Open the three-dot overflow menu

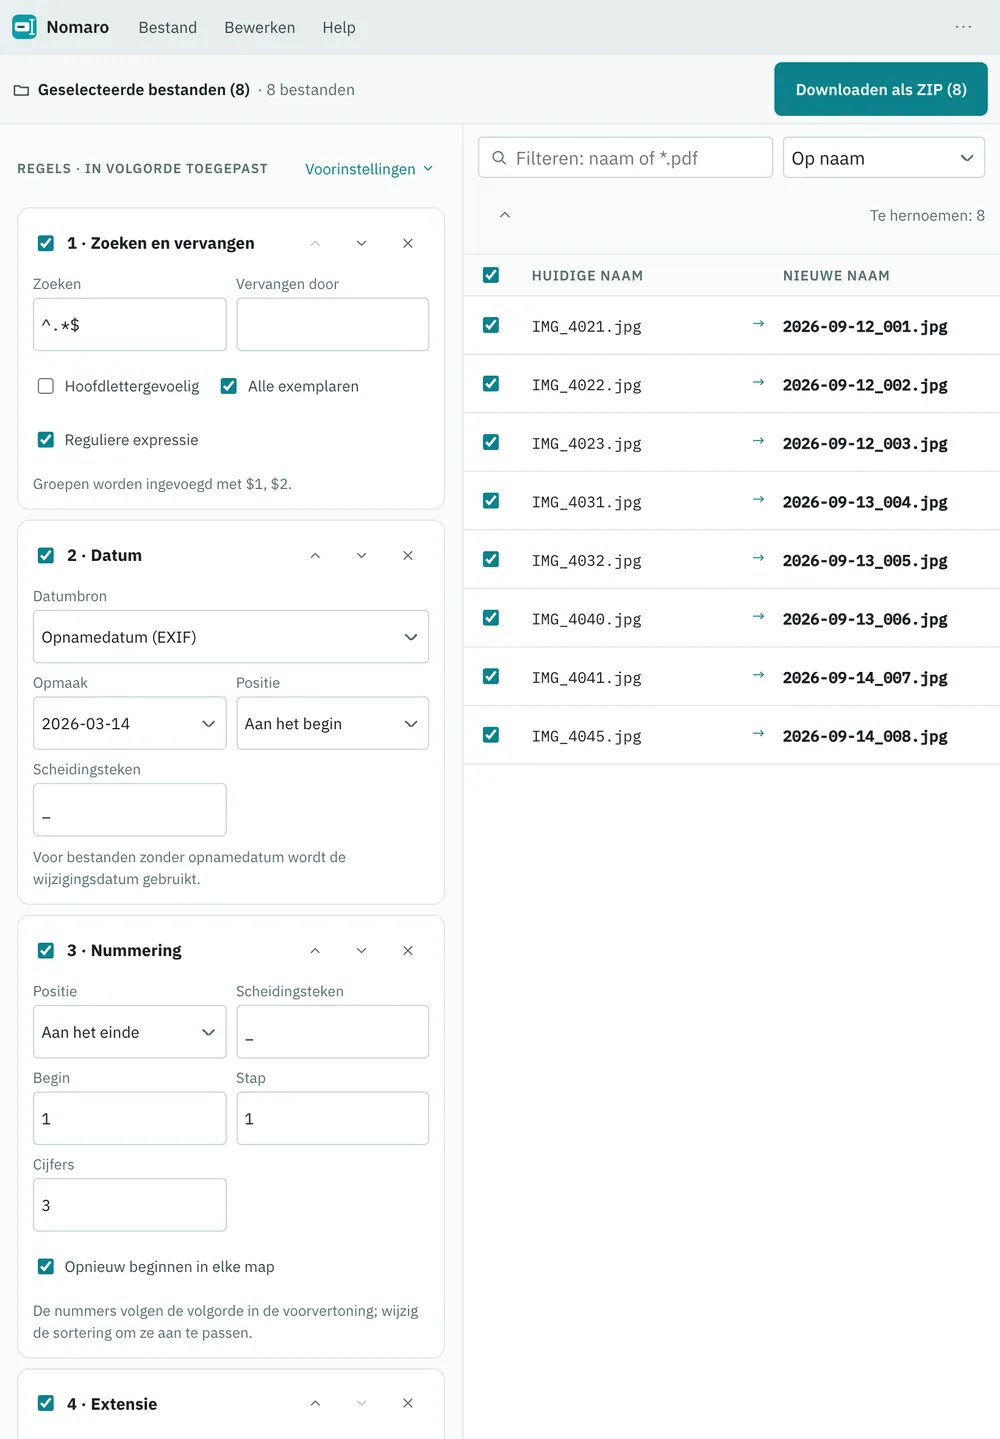(963, 27)
